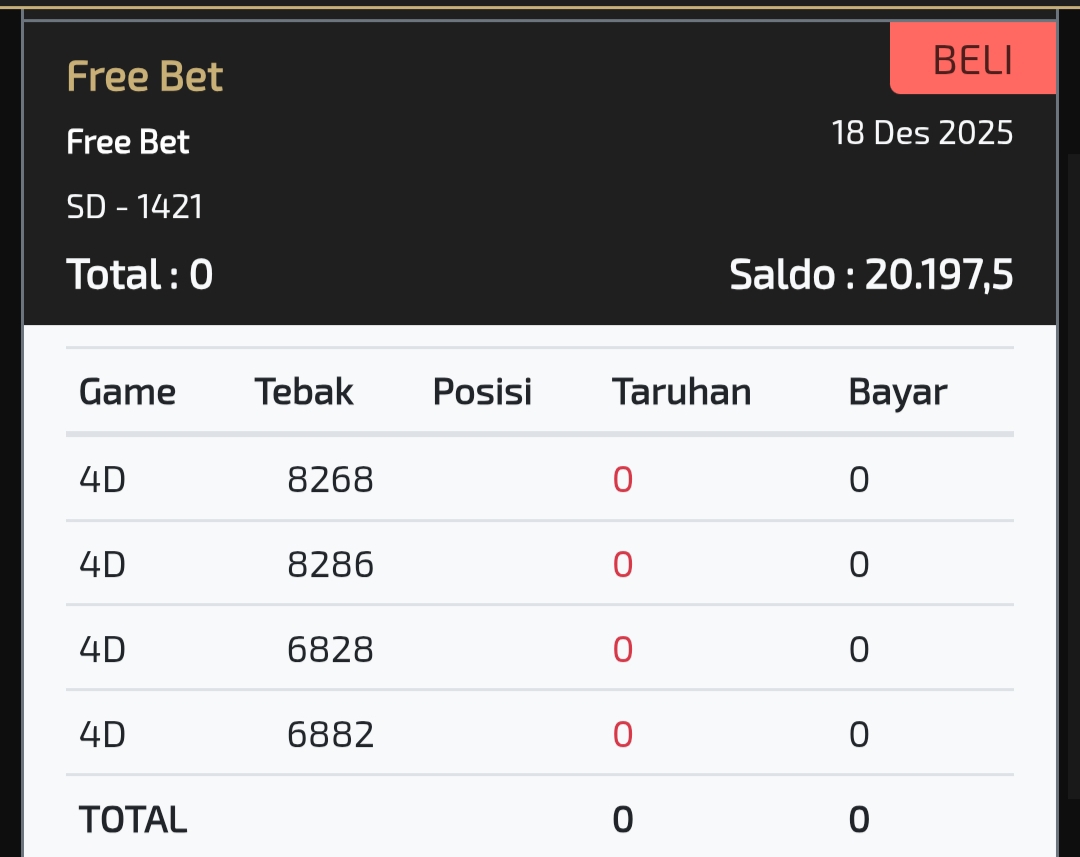Select the 6882 guess number
The width and height of the screenshot is (1080, 857).
pos(330,735)
